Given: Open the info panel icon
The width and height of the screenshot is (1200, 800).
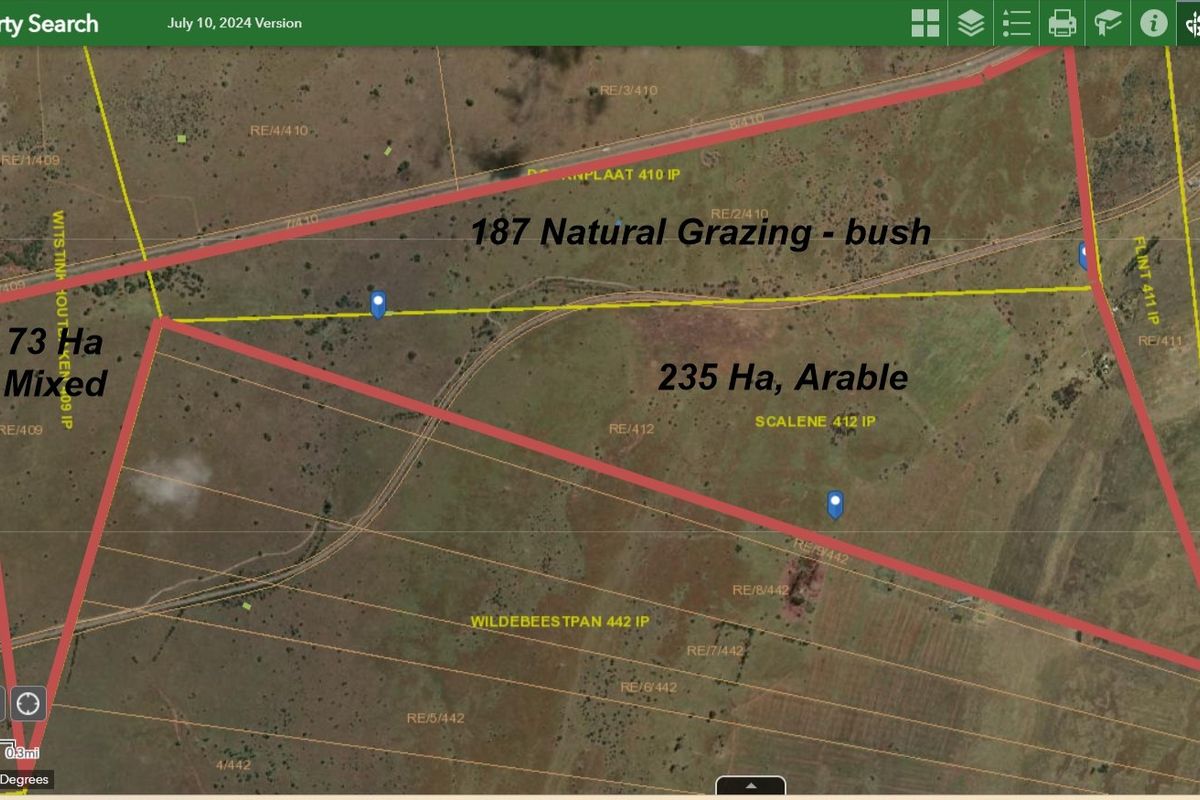Looking at the screenshot, I should coord(1153,23).
